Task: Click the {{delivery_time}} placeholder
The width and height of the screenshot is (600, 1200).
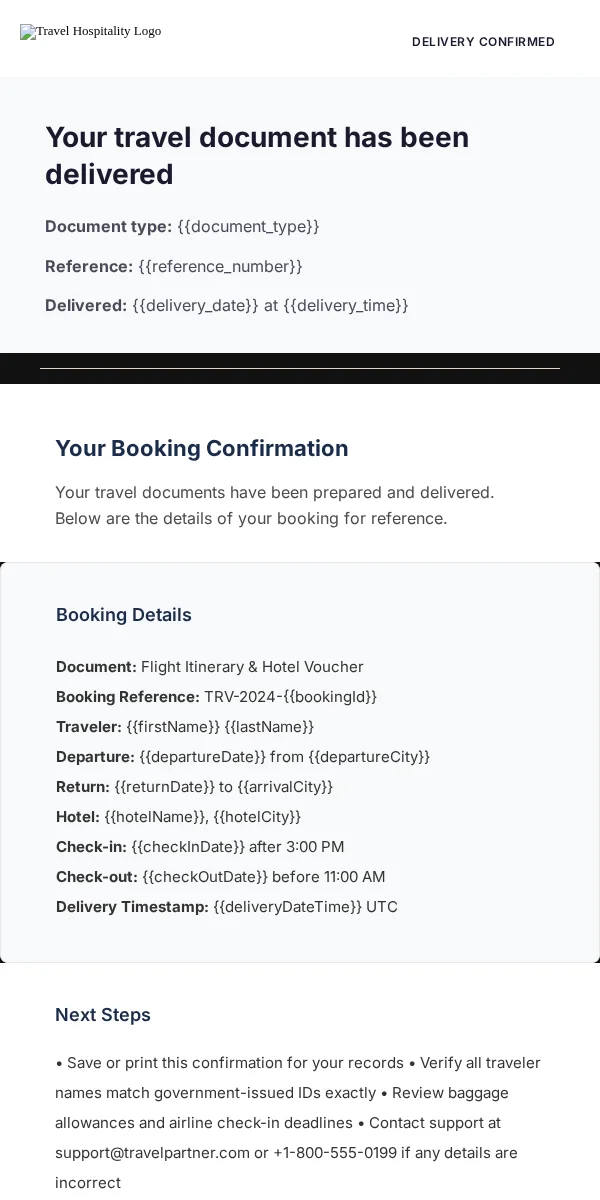Action: click(x=346, y=306)
